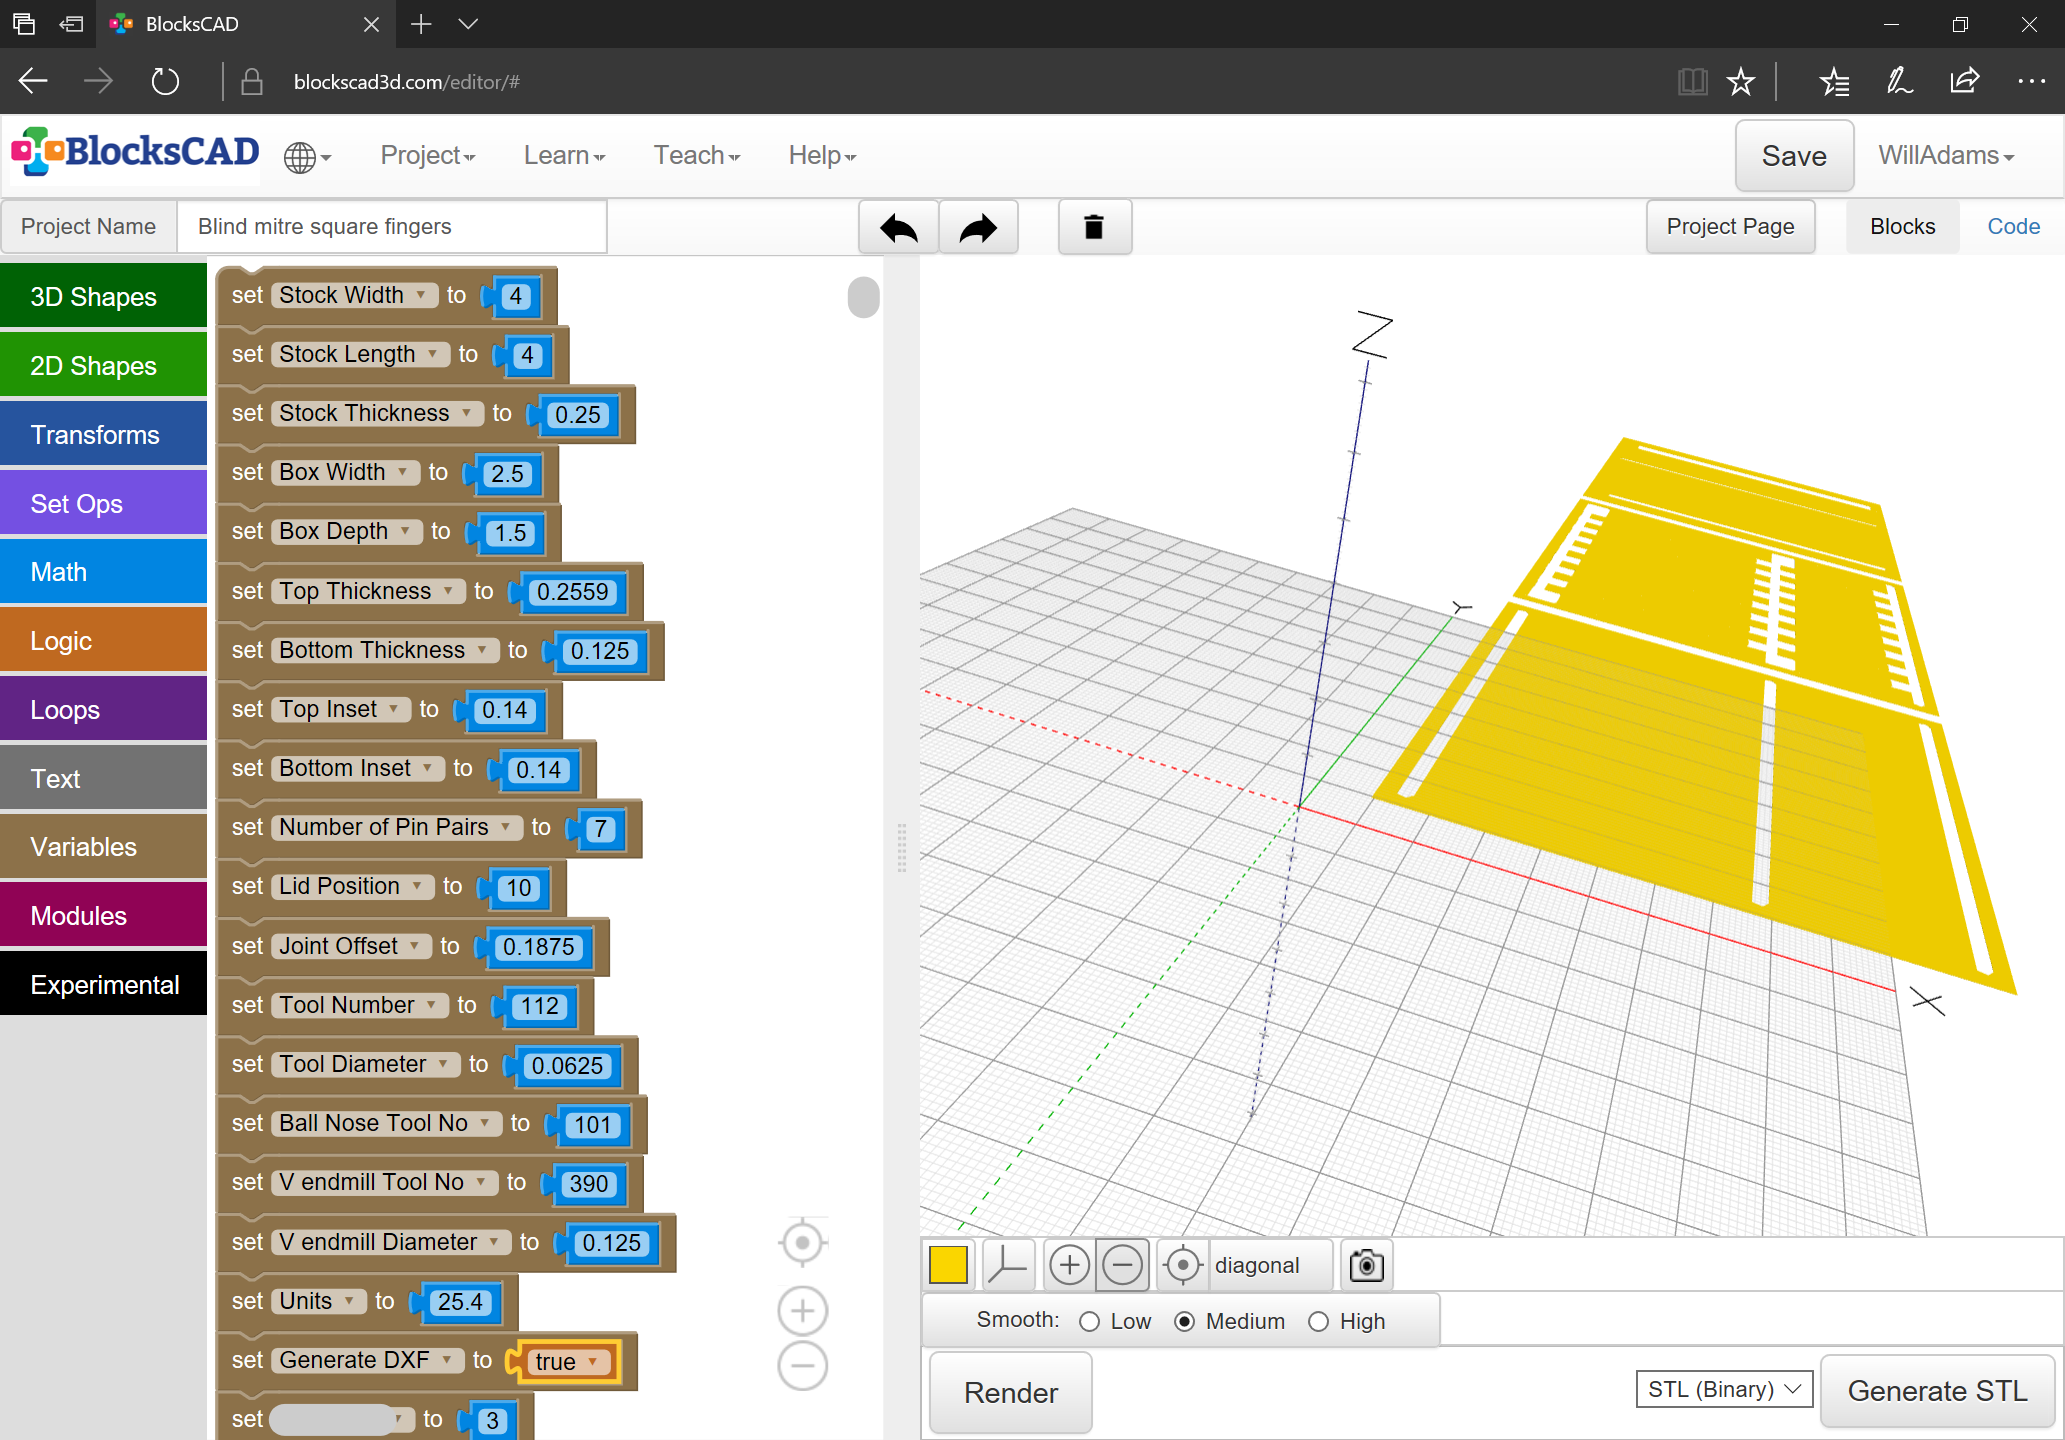This screenshot has width=2065, height=1440.
Task: Open the Modules block category
Action: coord(104,915)
